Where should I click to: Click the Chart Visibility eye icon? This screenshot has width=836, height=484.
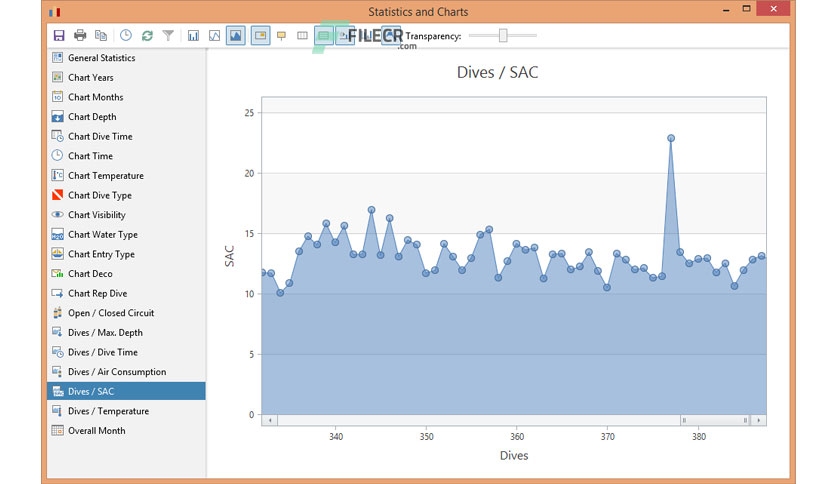point(58,215)
